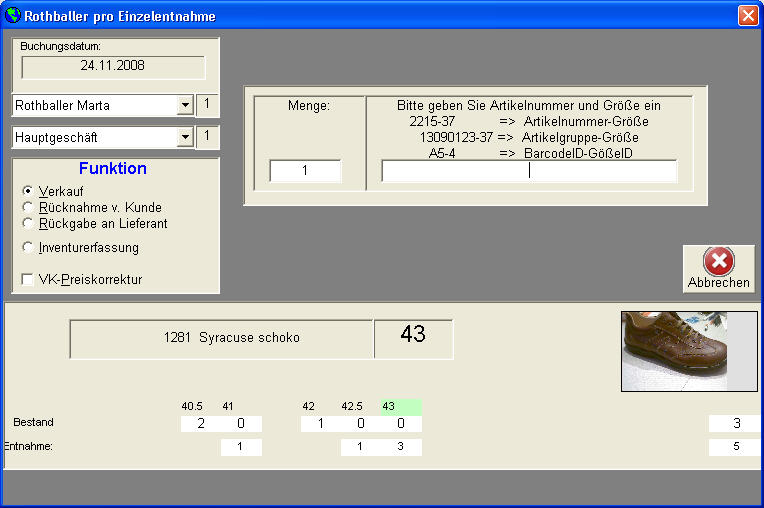
Task: Click Bestand value under size 43
Action: coord(401,424)
